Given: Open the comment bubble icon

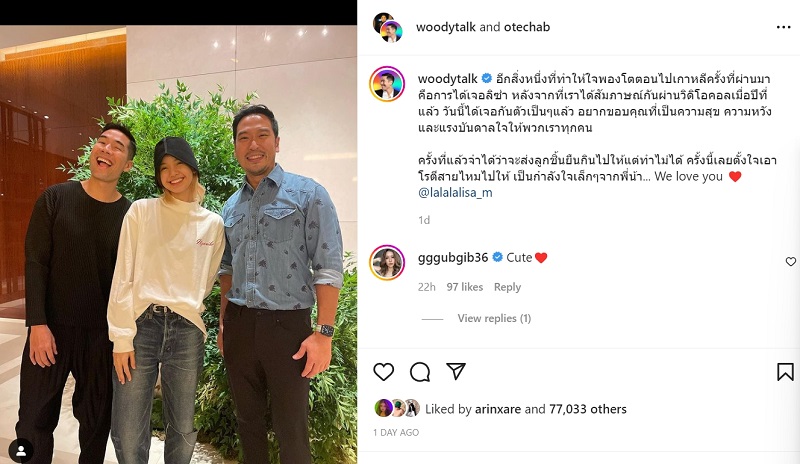Looking at the screenshot, I should (420, 372).
